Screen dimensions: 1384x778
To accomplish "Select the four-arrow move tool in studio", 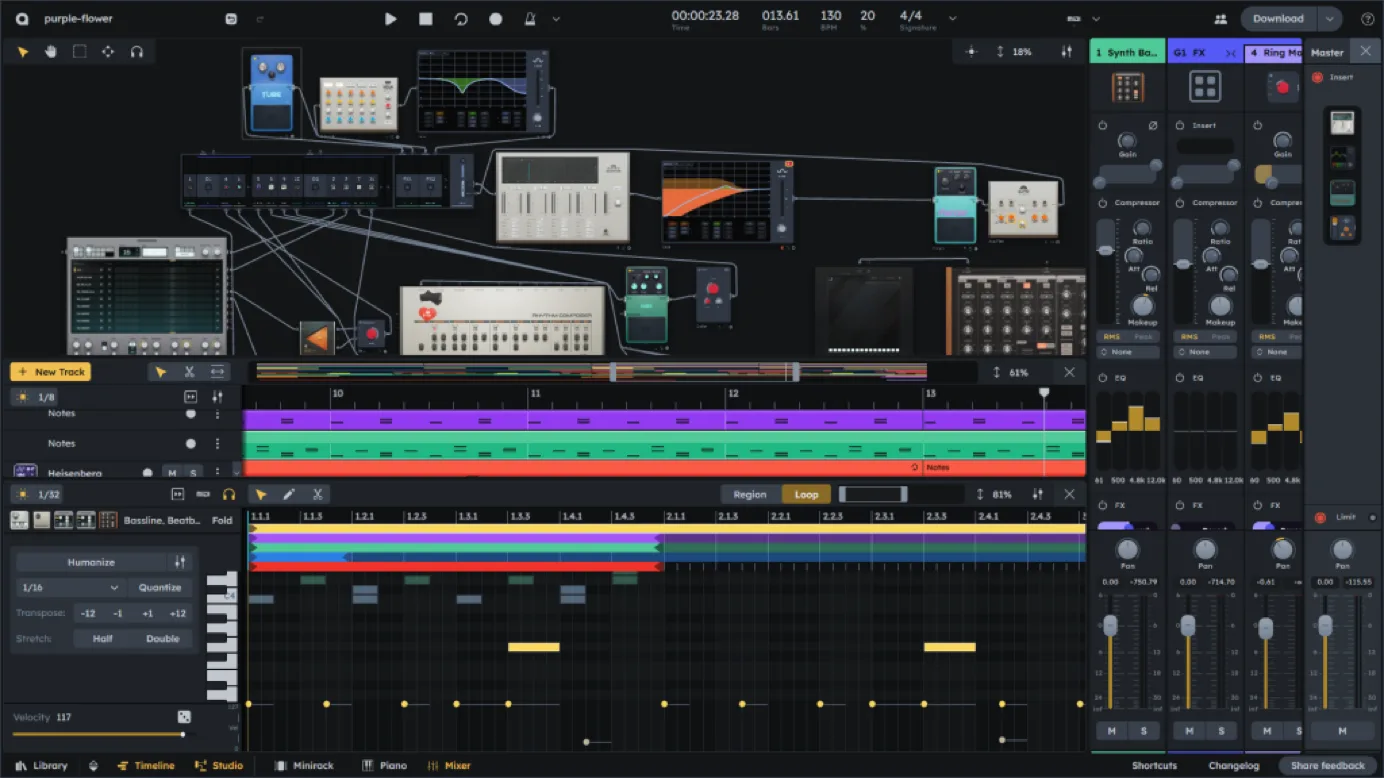I will (108, 52).
